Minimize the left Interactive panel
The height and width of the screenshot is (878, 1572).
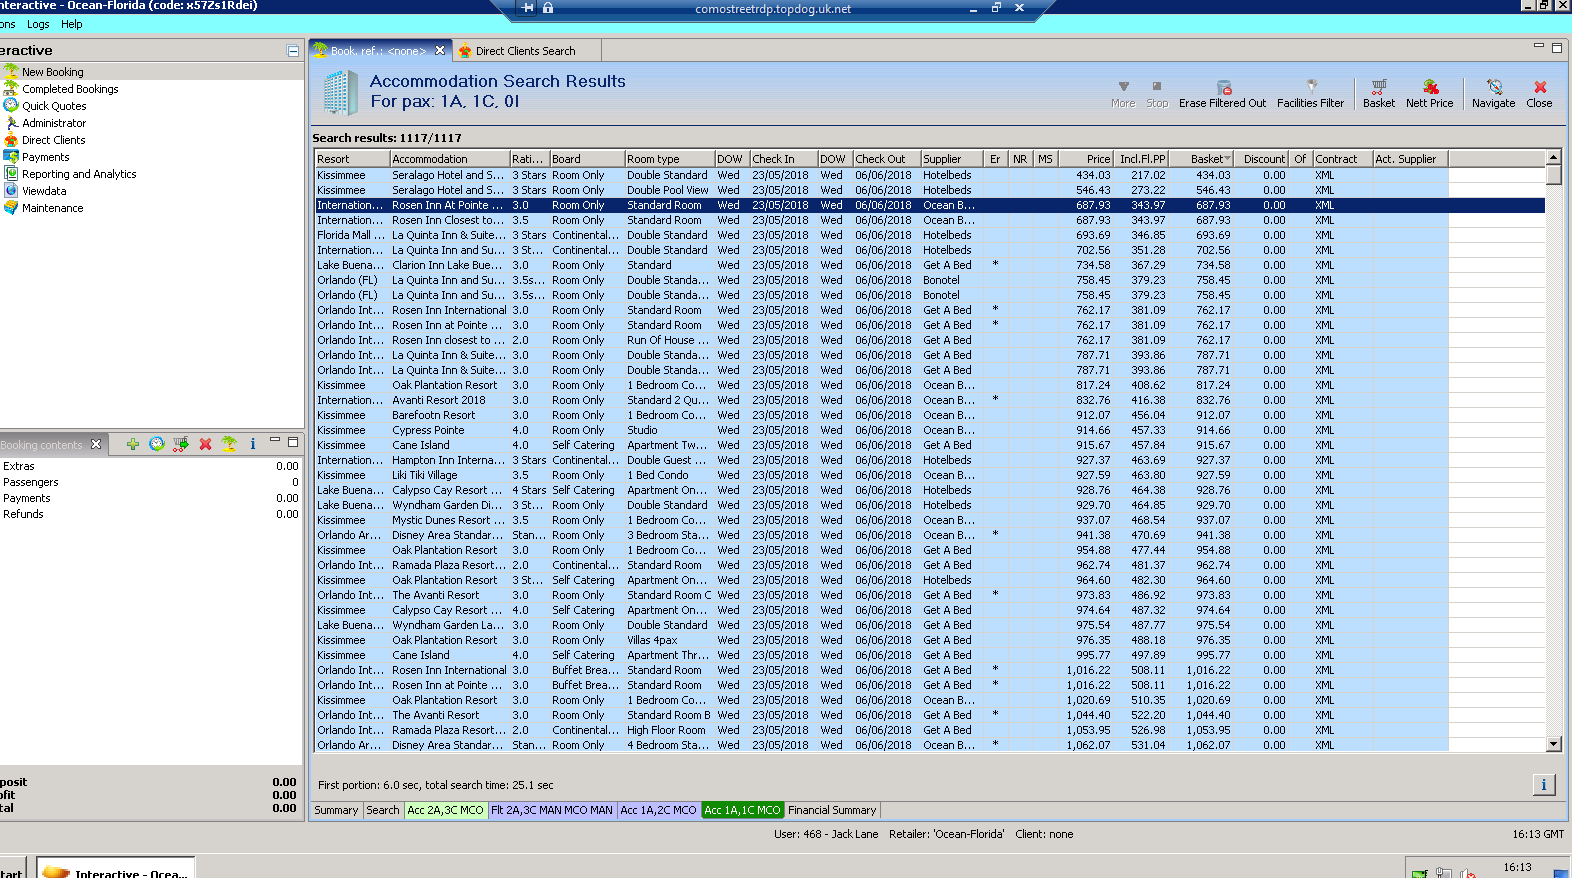[293, 51]
